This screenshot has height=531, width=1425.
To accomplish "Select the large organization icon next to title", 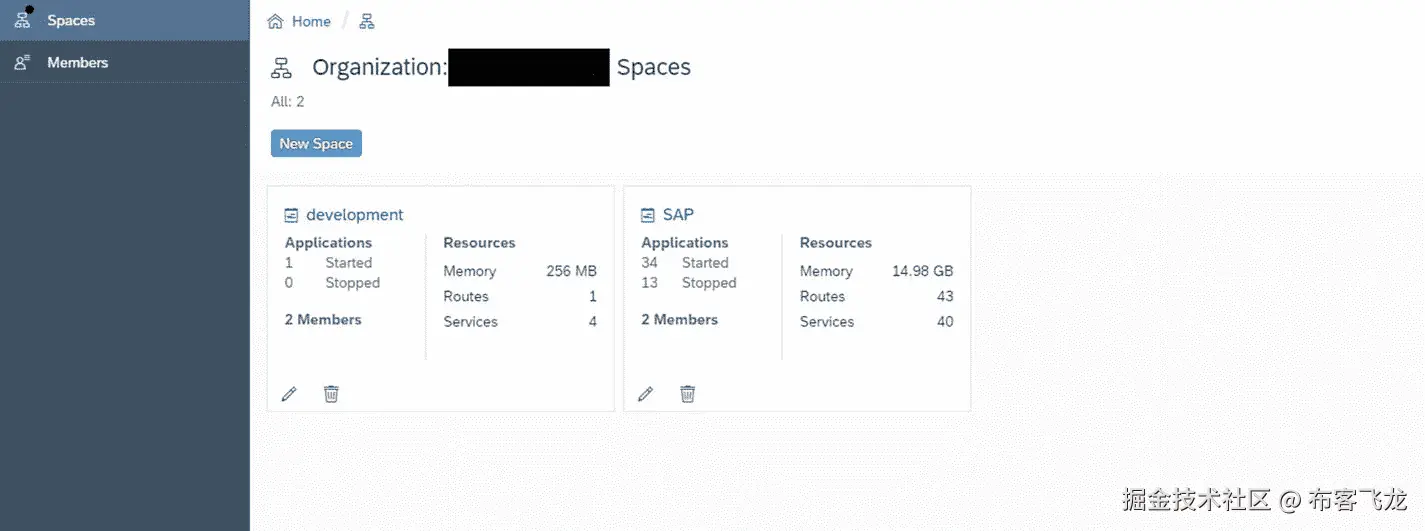I will coord(282,68).
